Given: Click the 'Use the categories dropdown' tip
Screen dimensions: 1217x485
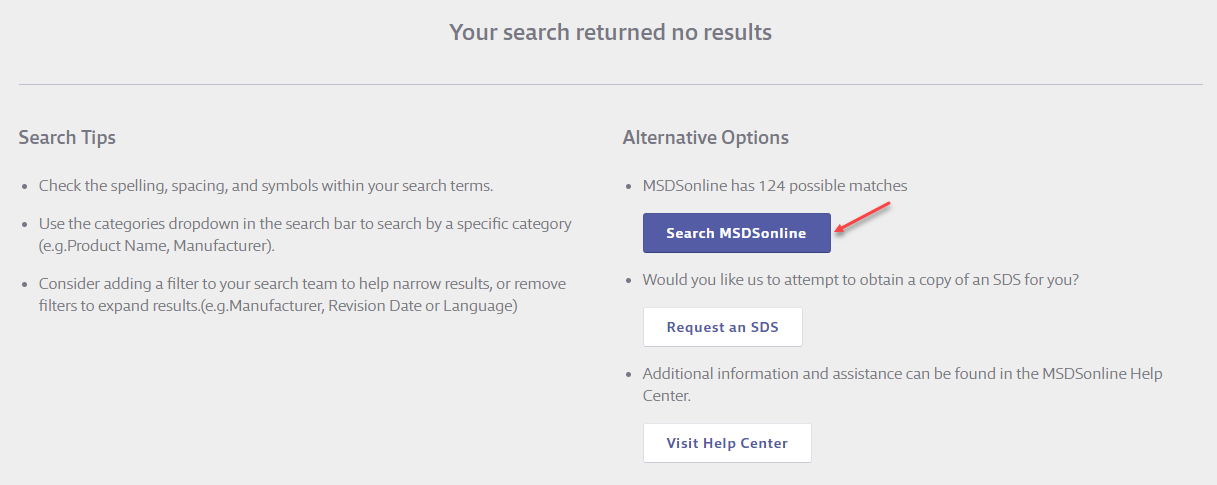Looking at the screenshot, I should pos(305,224).
